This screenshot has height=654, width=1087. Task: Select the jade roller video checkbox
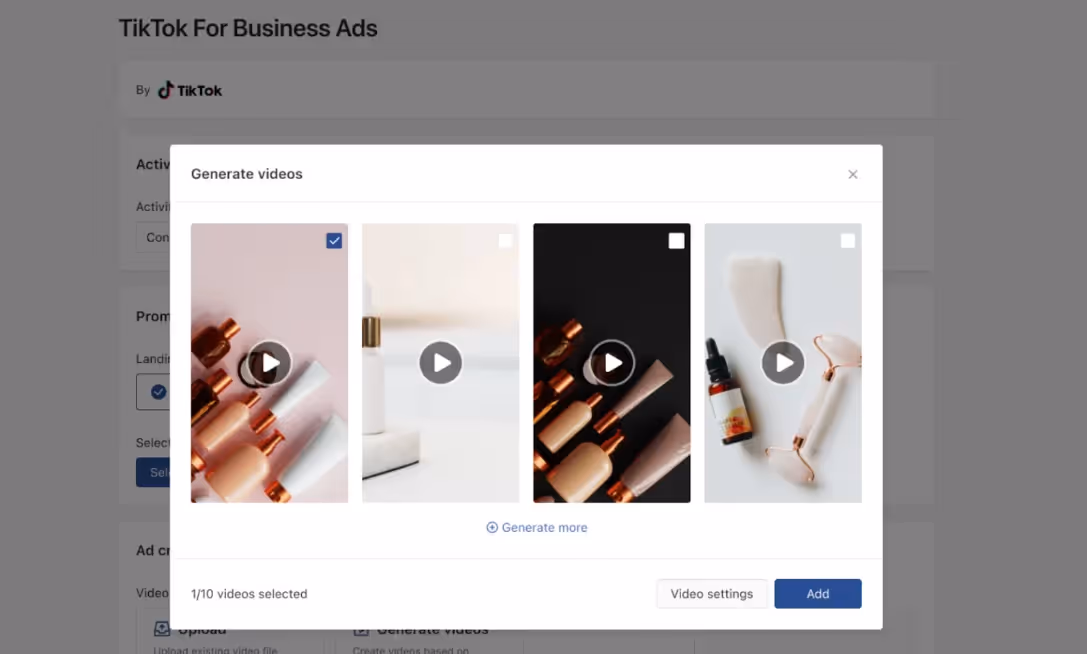point(848,241)
